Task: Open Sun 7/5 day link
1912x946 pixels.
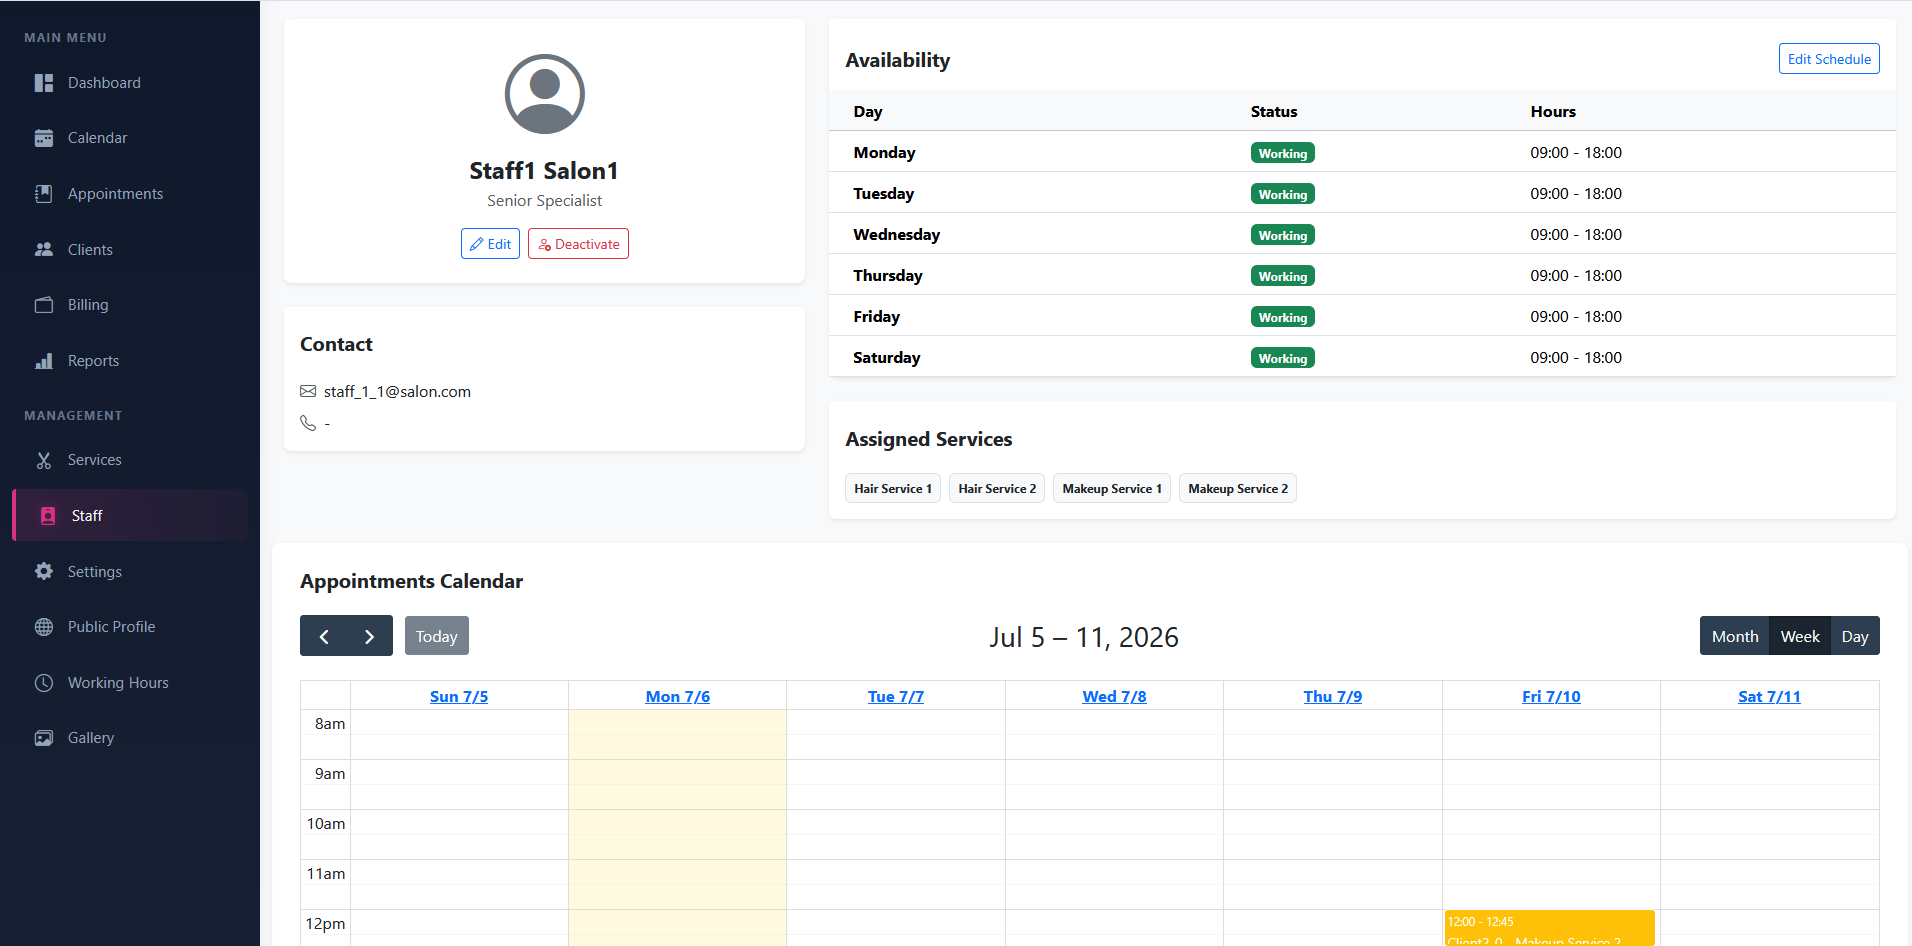Action: point(459,697)
